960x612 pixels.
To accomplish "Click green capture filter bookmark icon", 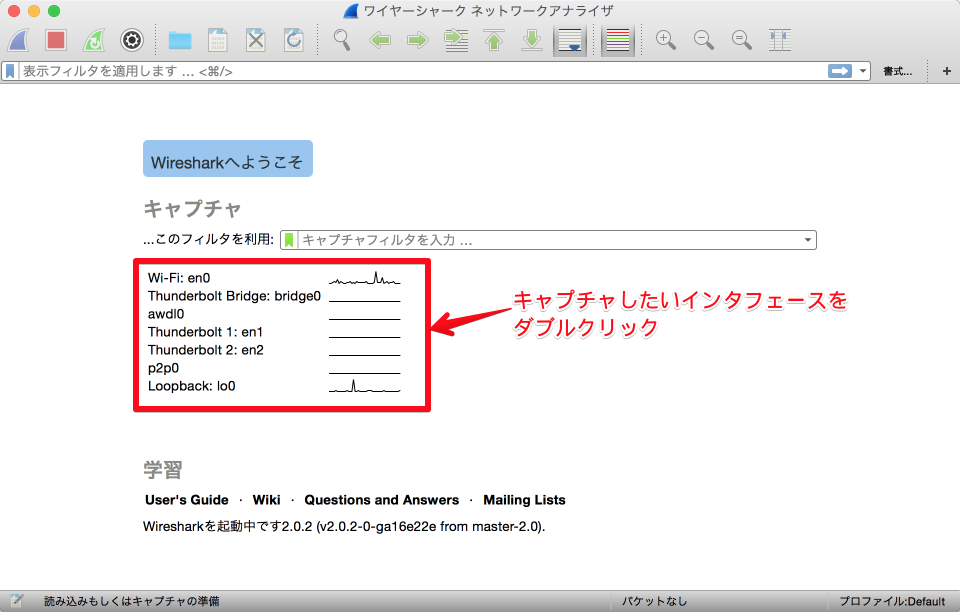I will [x=289, y=240].
